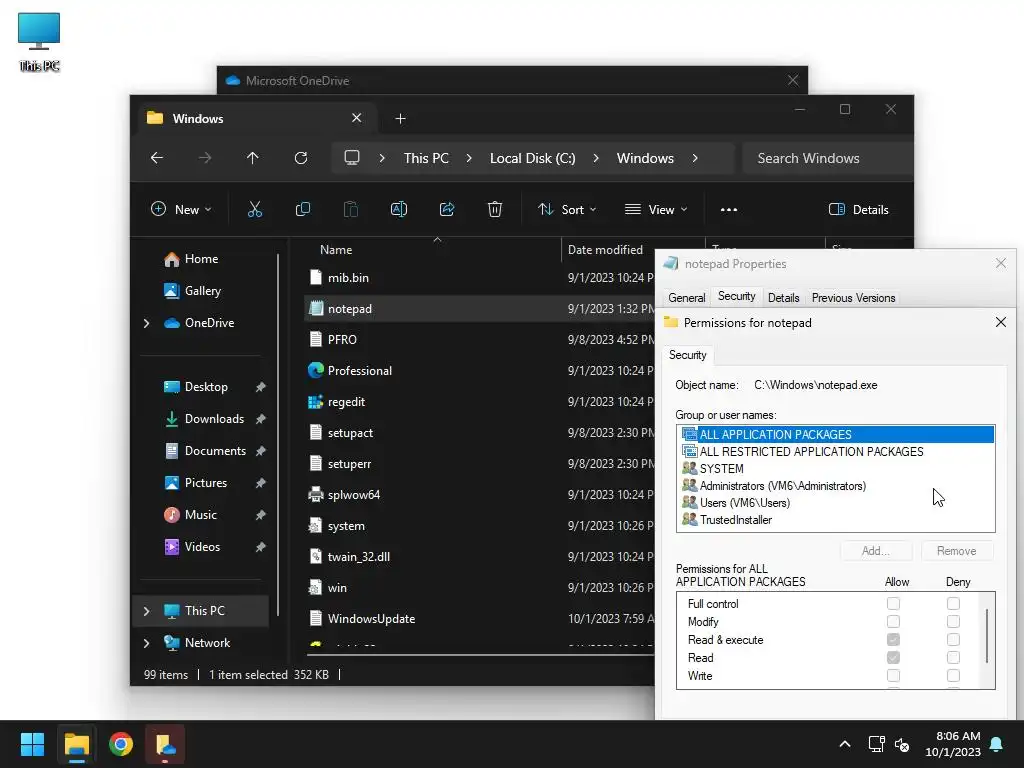Open the New dropdown in Explorer

click(x=181, y=209)
